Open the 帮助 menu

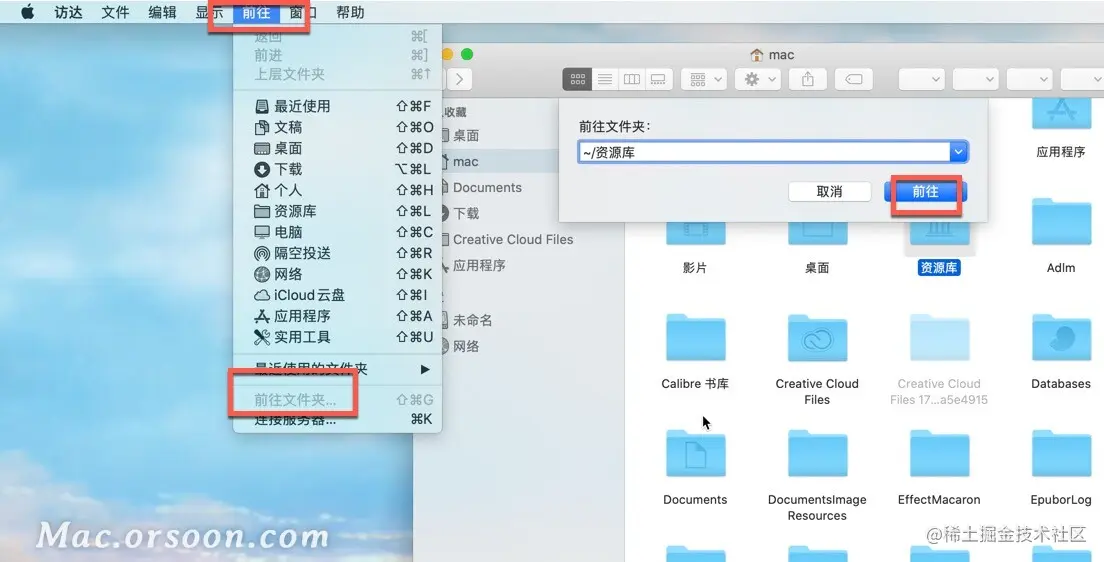[350, 12]
